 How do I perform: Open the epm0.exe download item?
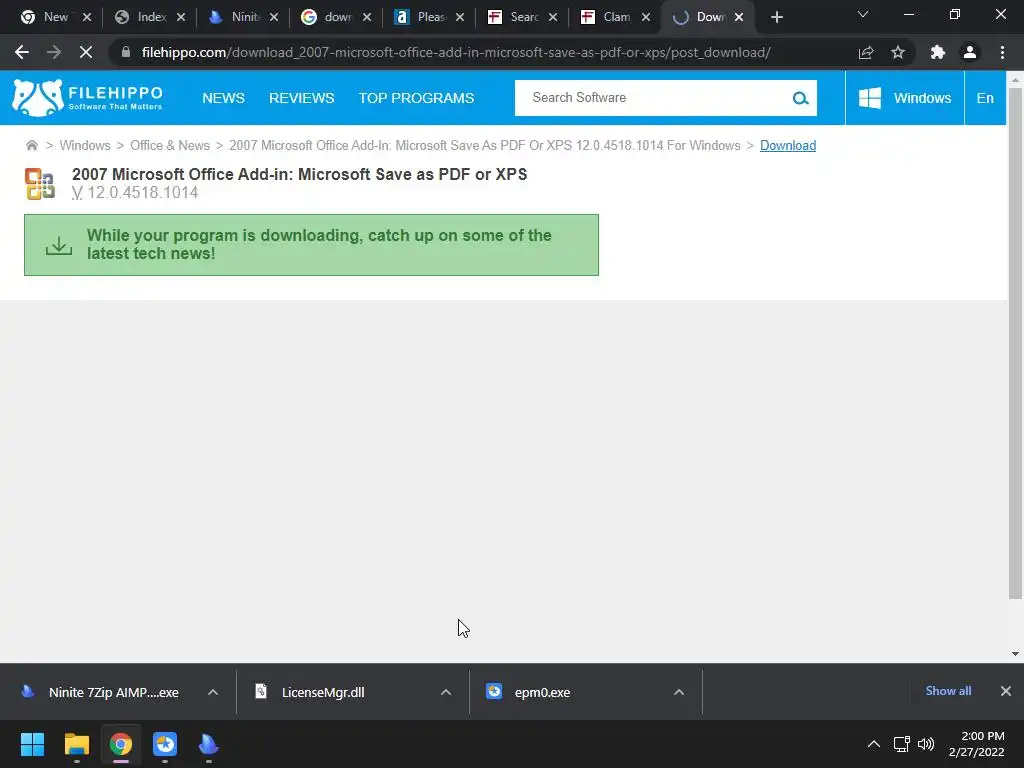542,692
